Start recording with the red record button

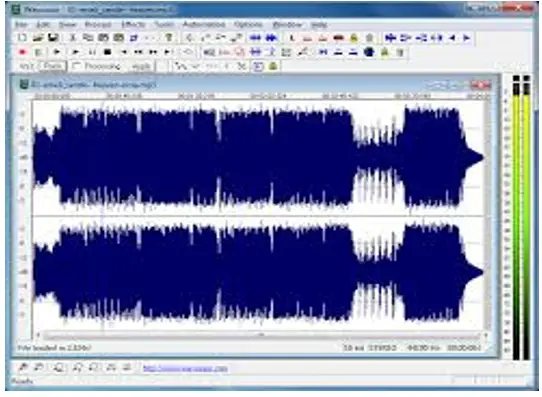click(x=22, y=52)
